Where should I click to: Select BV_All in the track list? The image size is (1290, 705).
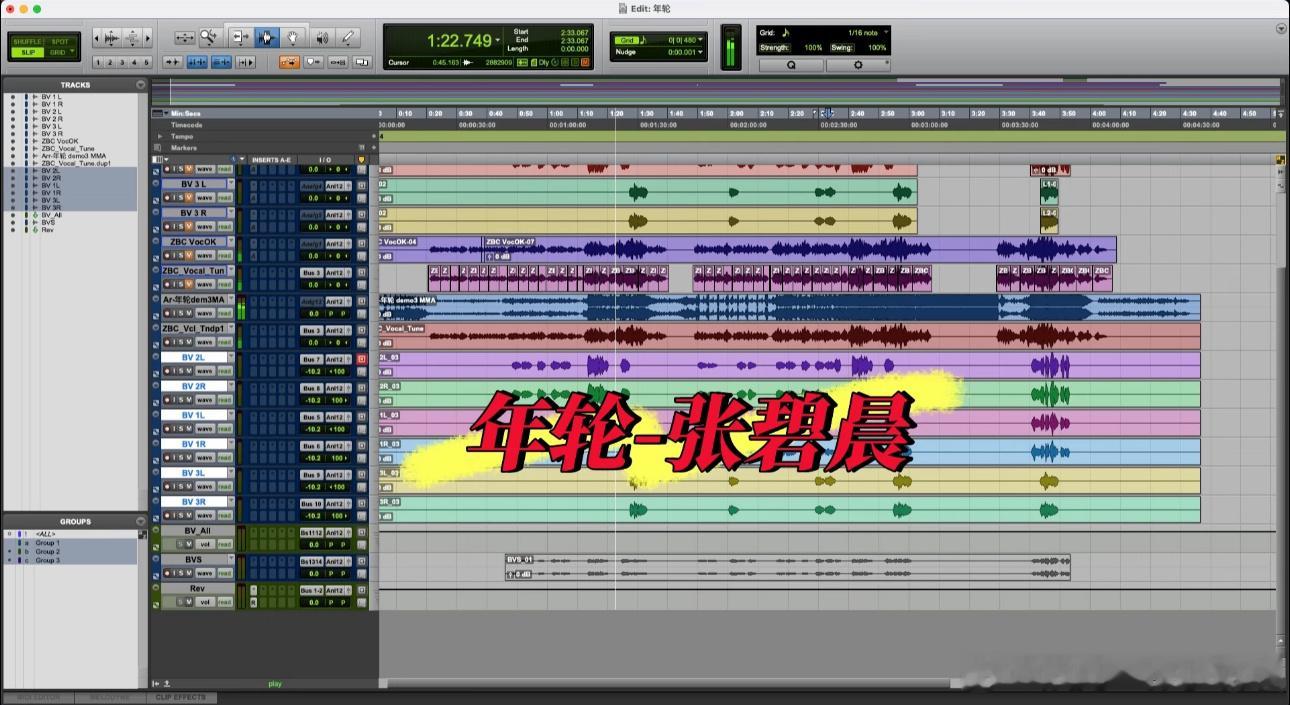(x=51, y=215)
